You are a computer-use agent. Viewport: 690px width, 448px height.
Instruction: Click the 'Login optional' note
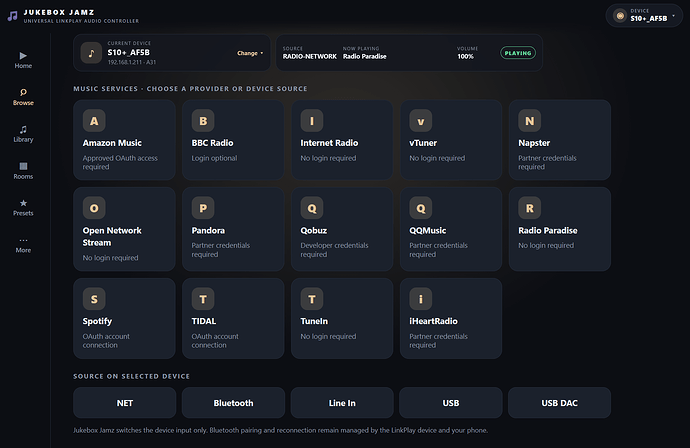click(x=214, y=158)
